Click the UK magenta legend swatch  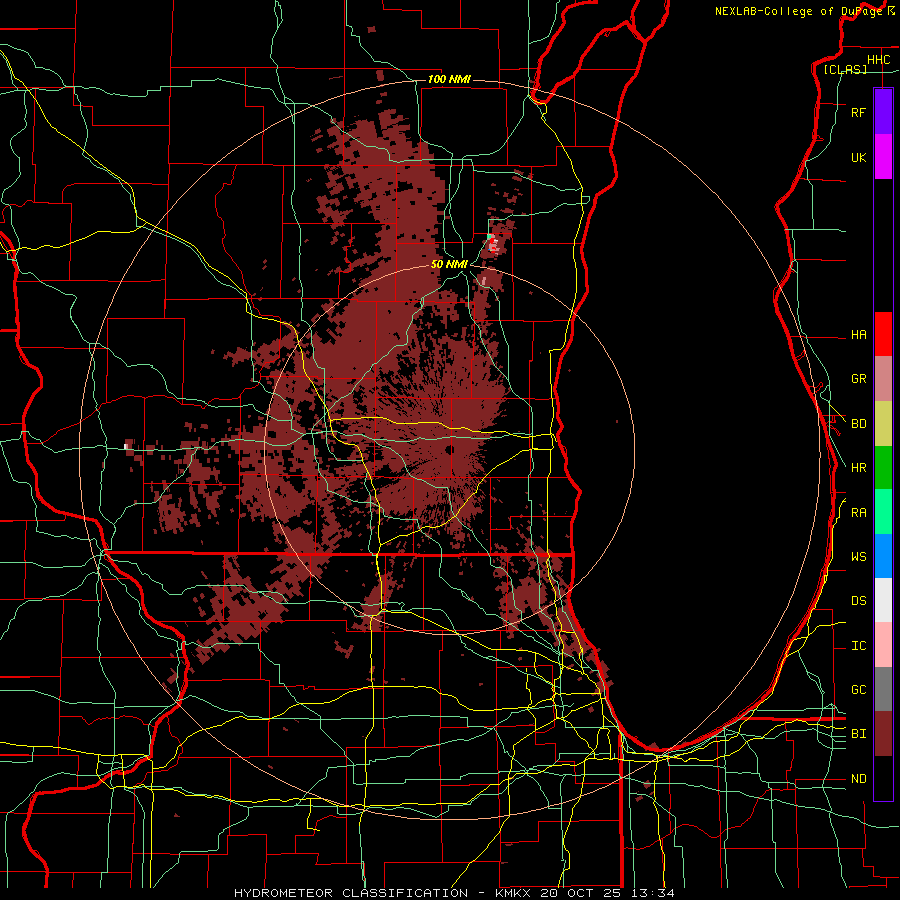[883, 157]
